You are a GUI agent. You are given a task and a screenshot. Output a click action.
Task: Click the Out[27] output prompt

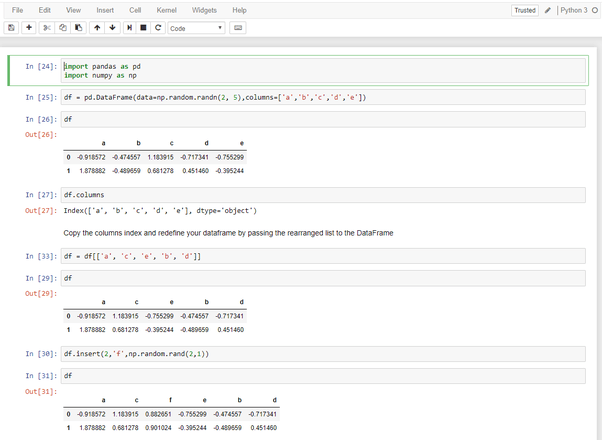pos(41,210)
